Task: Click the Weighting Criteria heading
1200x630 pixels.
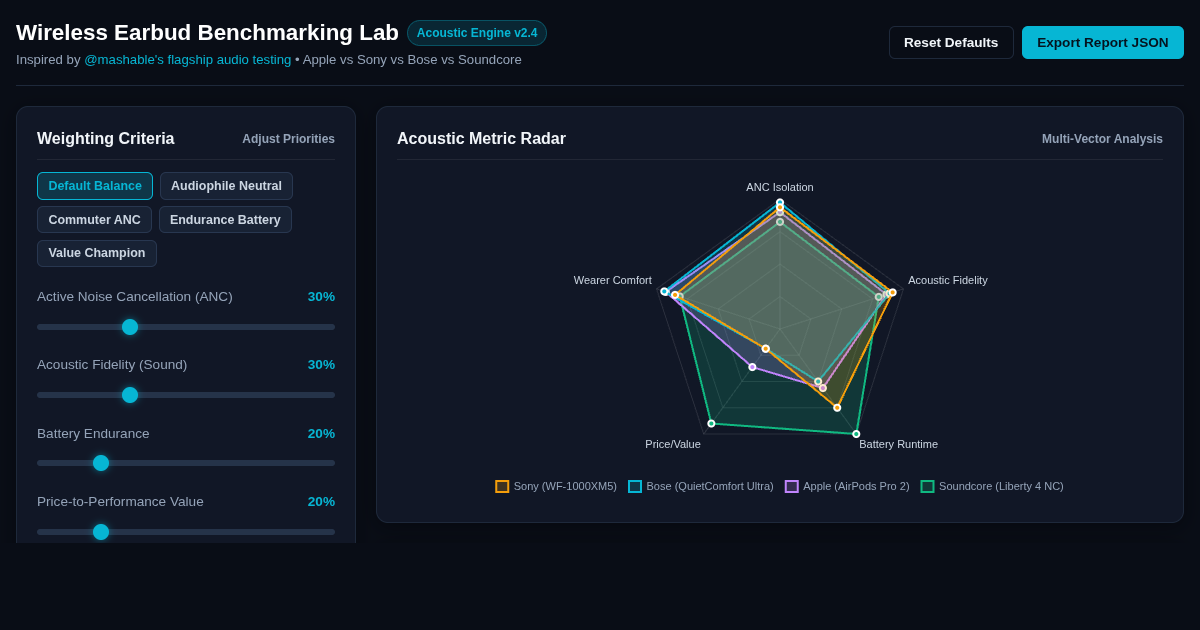Action: (105, 139)
